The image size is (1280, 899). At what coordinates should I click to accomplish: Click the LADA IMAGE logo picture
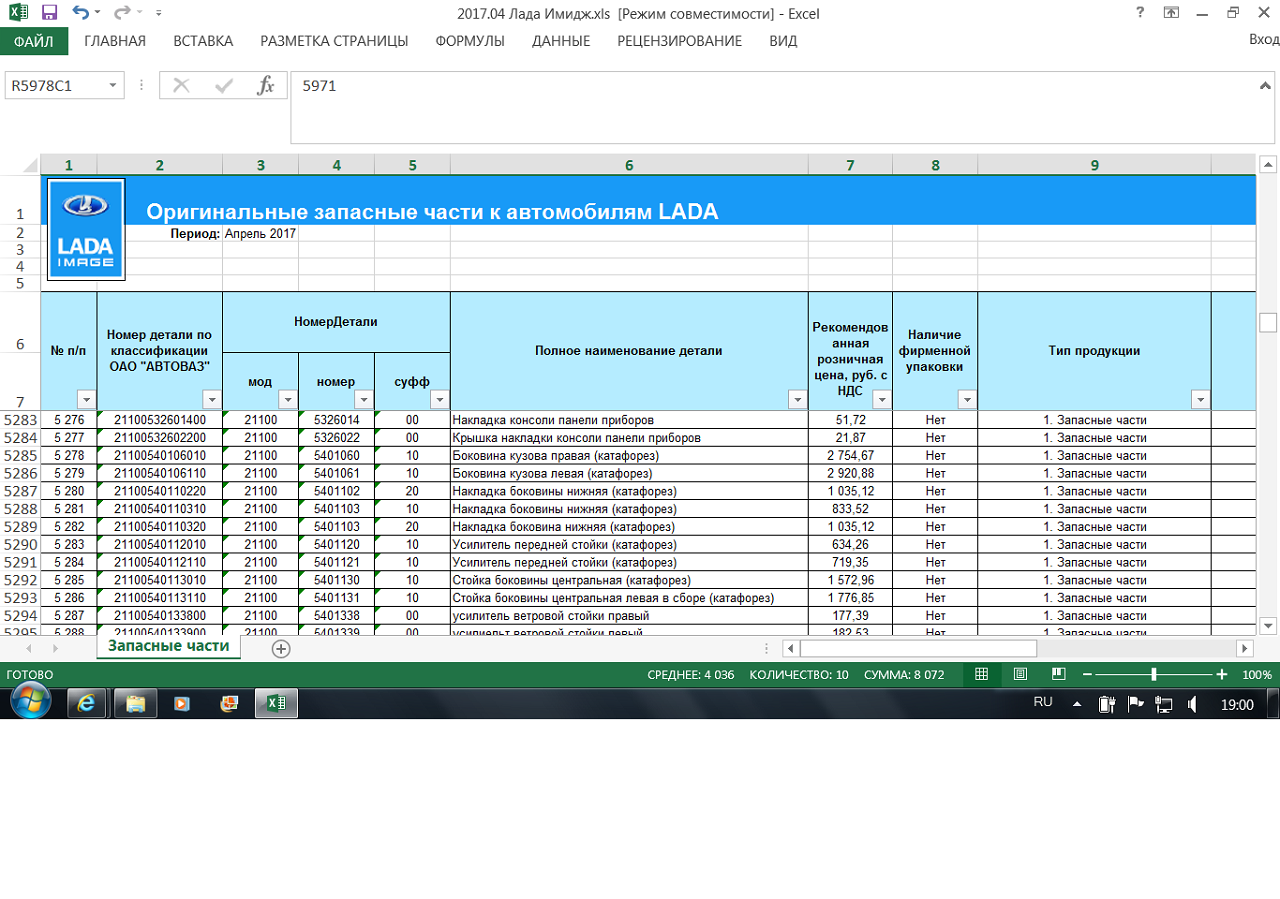click(85, 230)
